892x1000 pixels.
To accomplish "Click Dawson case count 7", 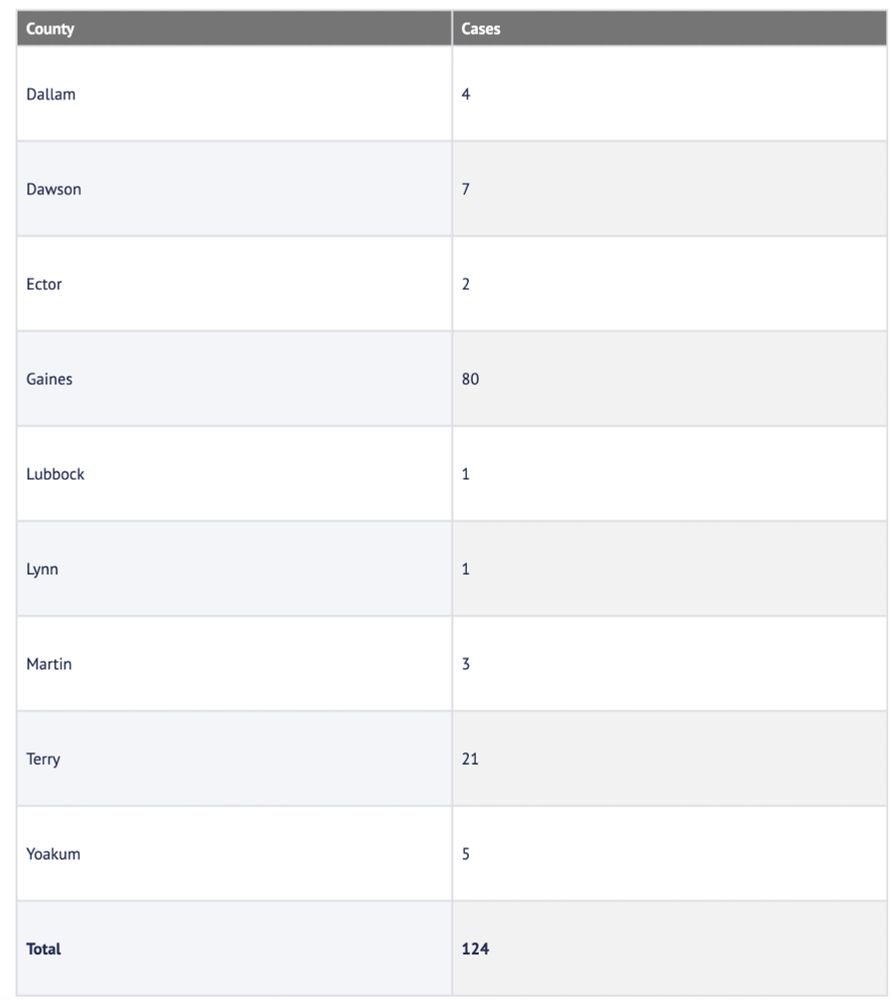I will coord(465,189).
